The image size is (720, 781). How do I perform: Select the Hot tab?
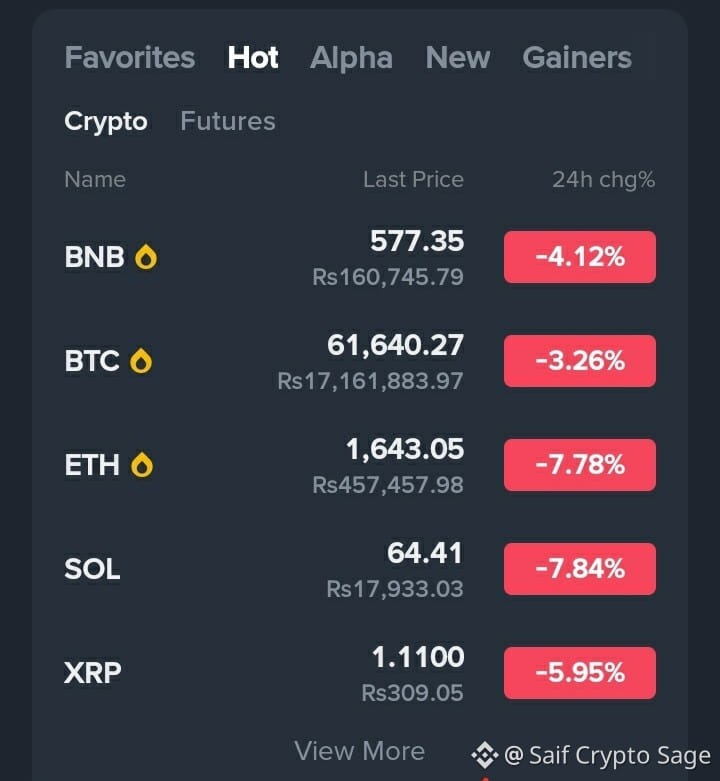[x=253, y=57]
